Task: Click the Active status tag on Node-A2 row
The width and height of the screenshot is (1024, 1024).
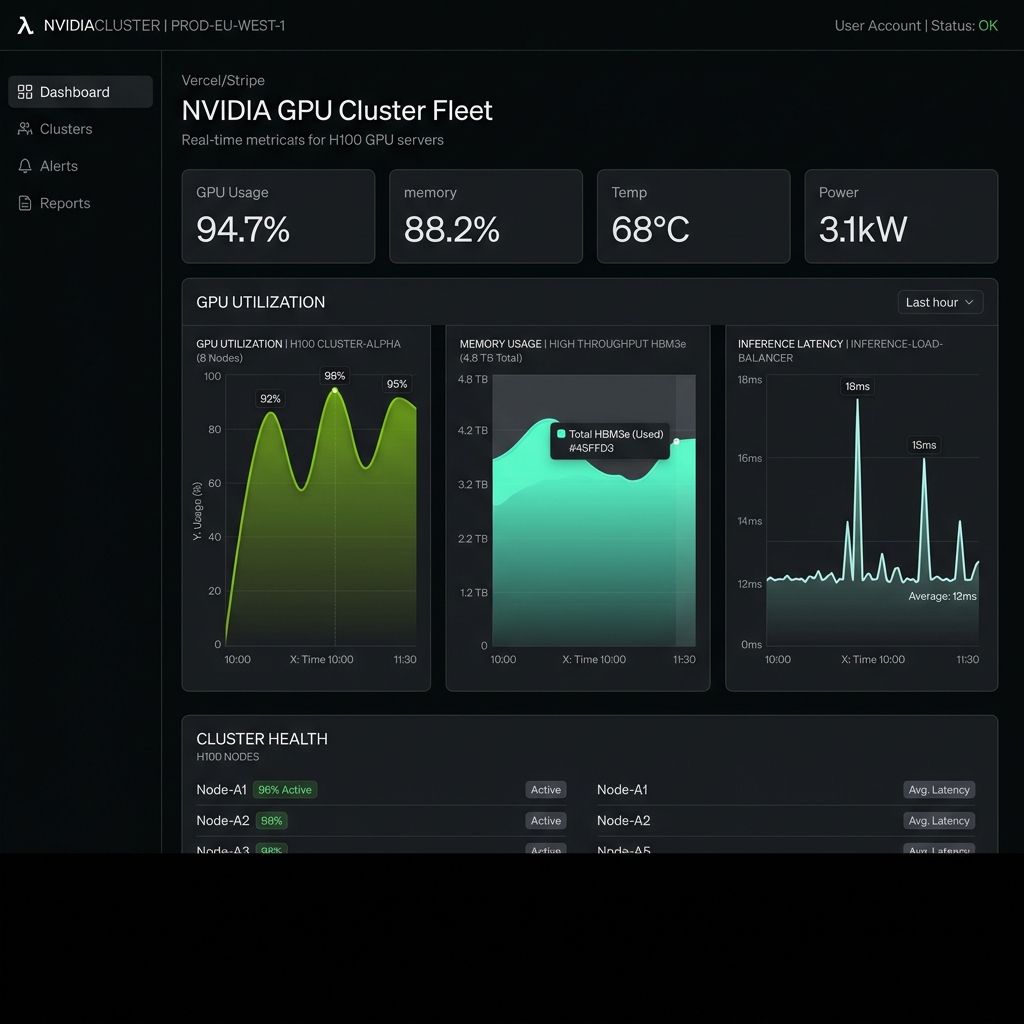Action: coord(546,821)
